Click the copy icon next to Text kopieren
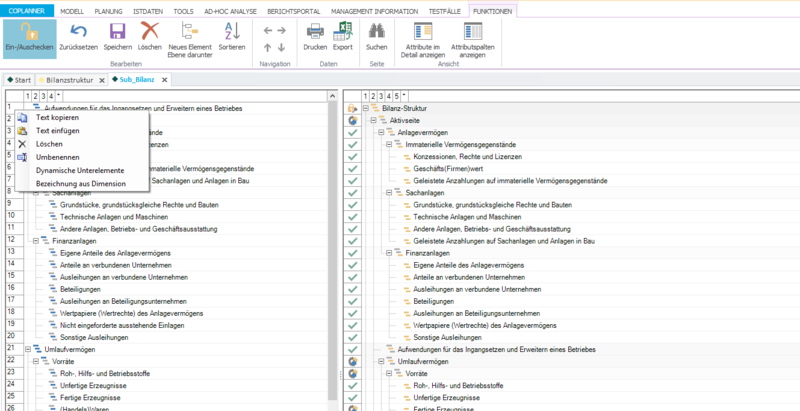 point(22,118)
